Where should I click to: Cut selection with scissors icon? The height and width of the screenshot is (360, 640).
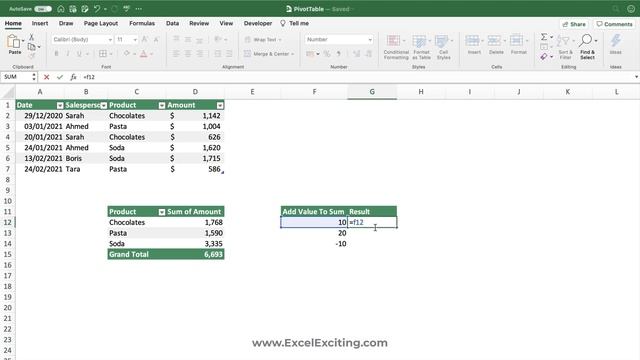(31, 37)
